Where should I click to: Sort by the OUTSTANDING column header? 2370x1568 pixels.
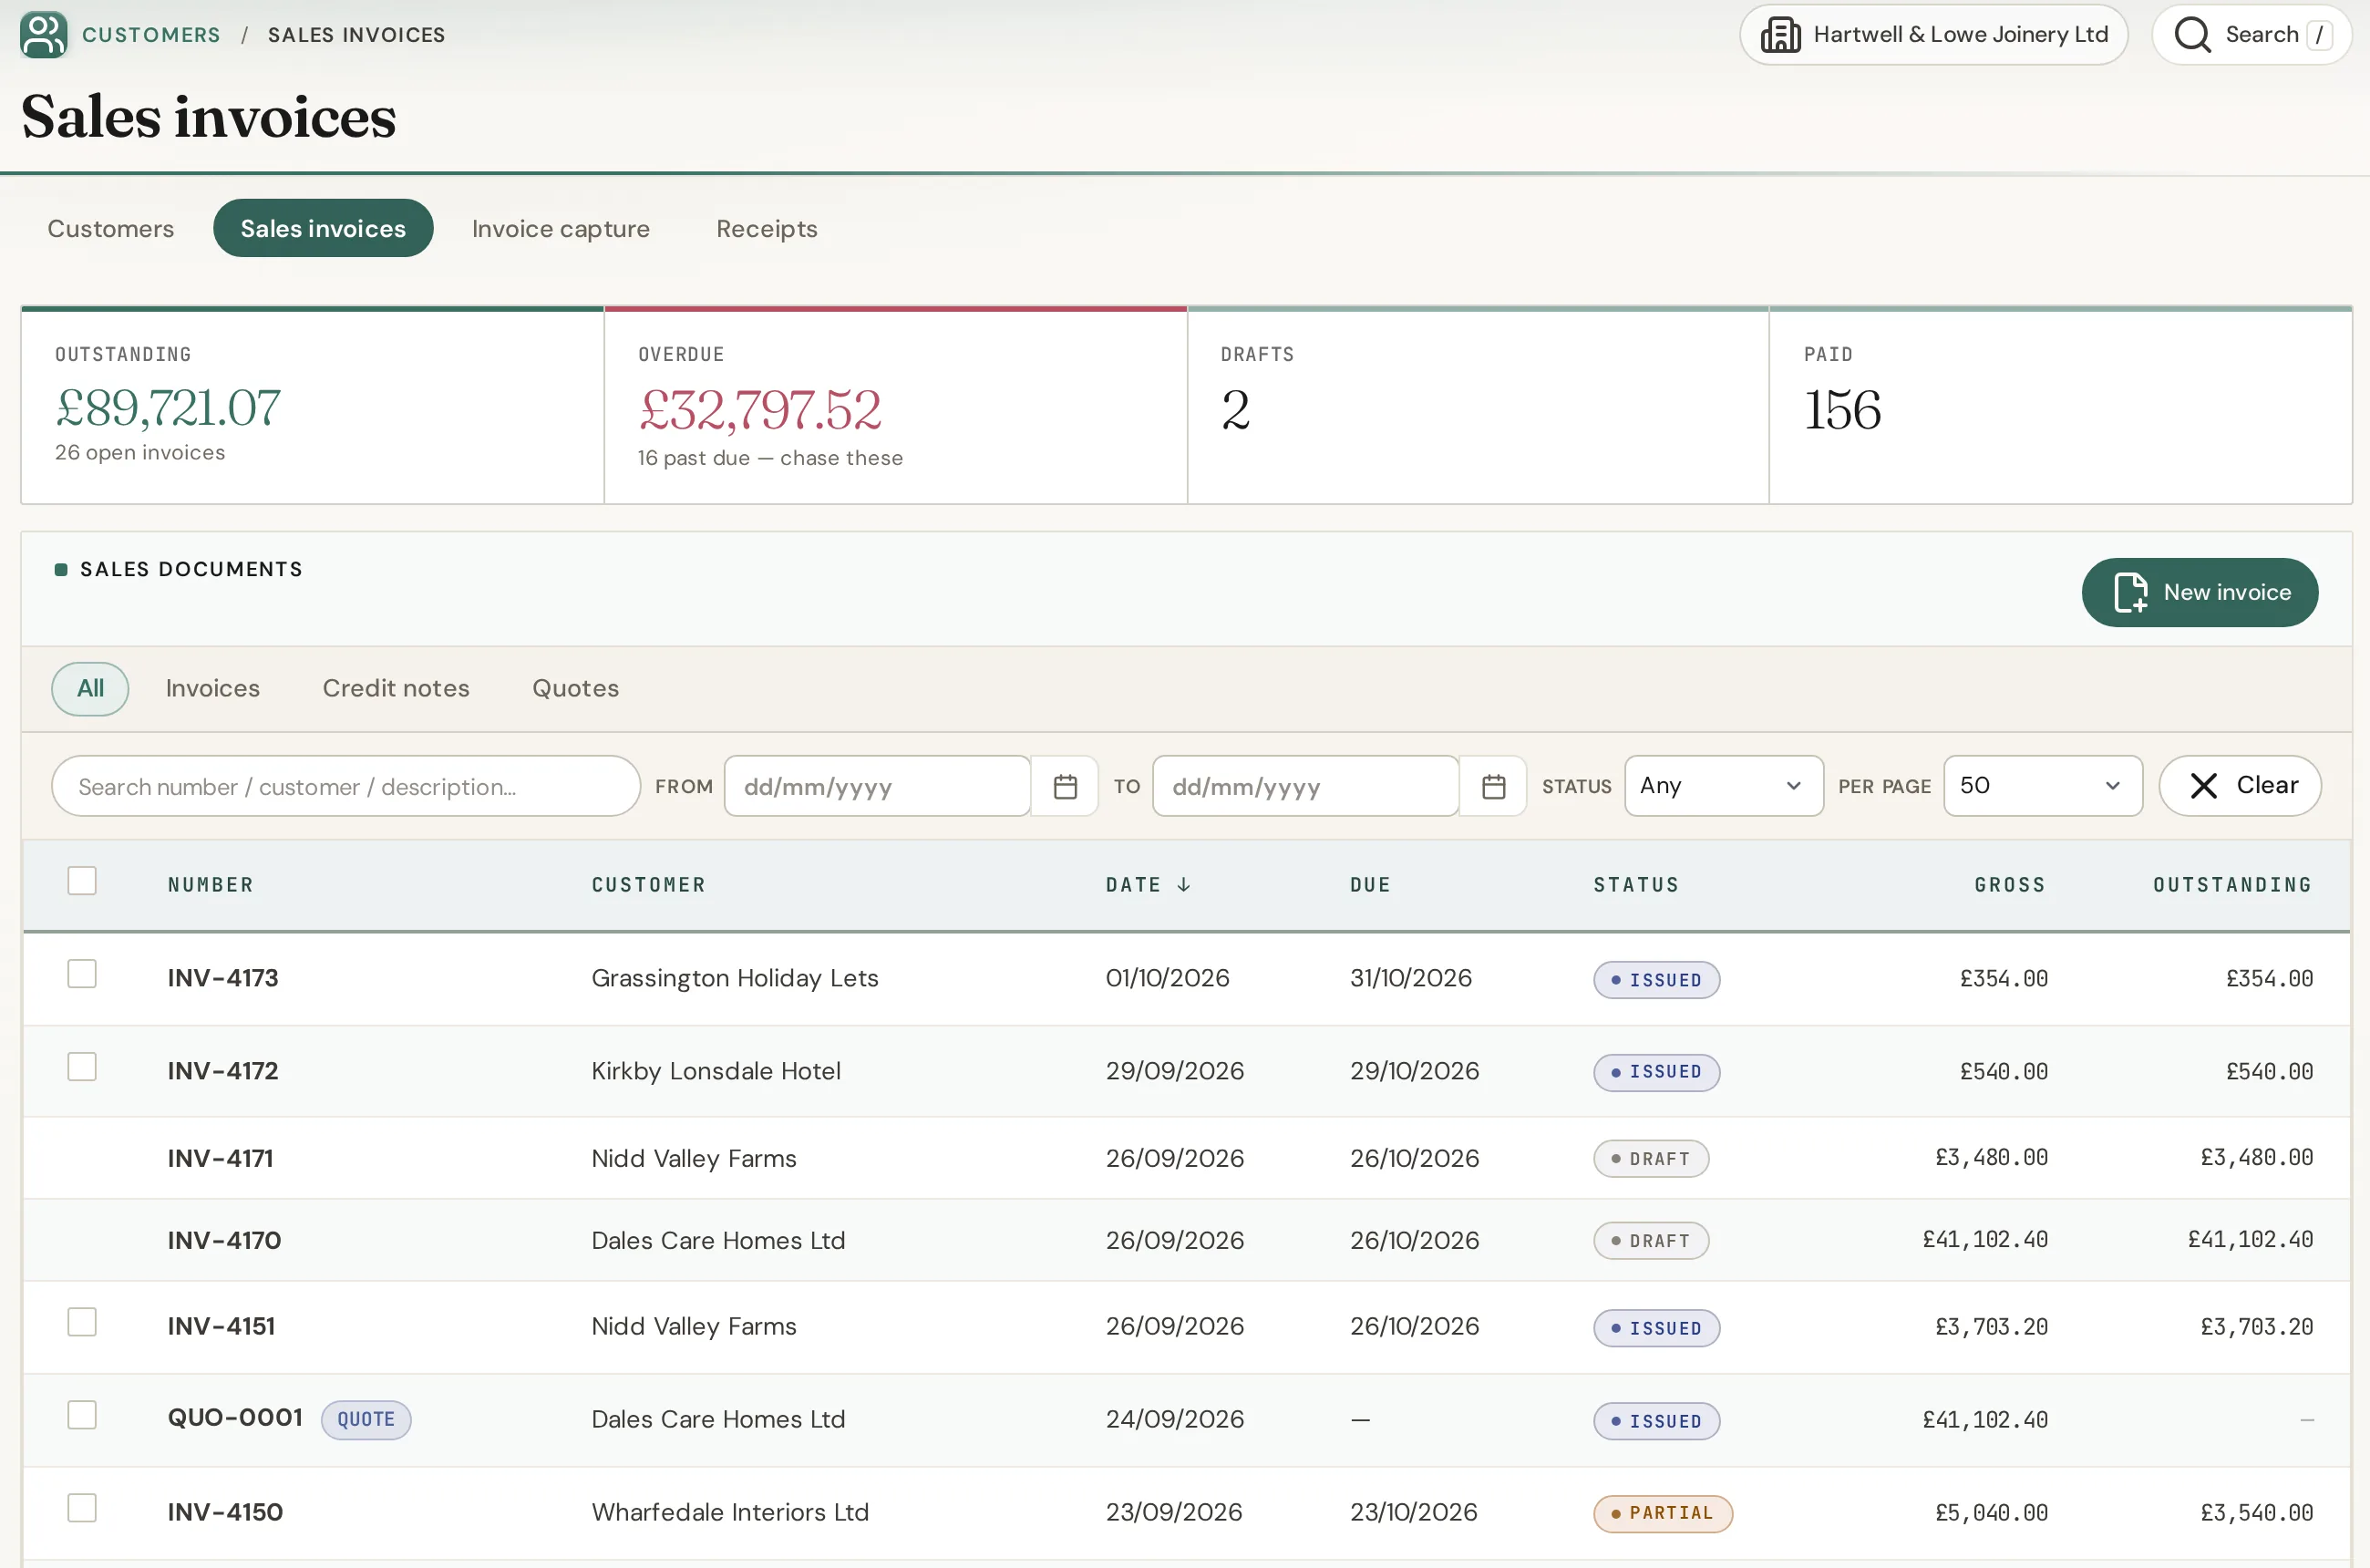2232,885
